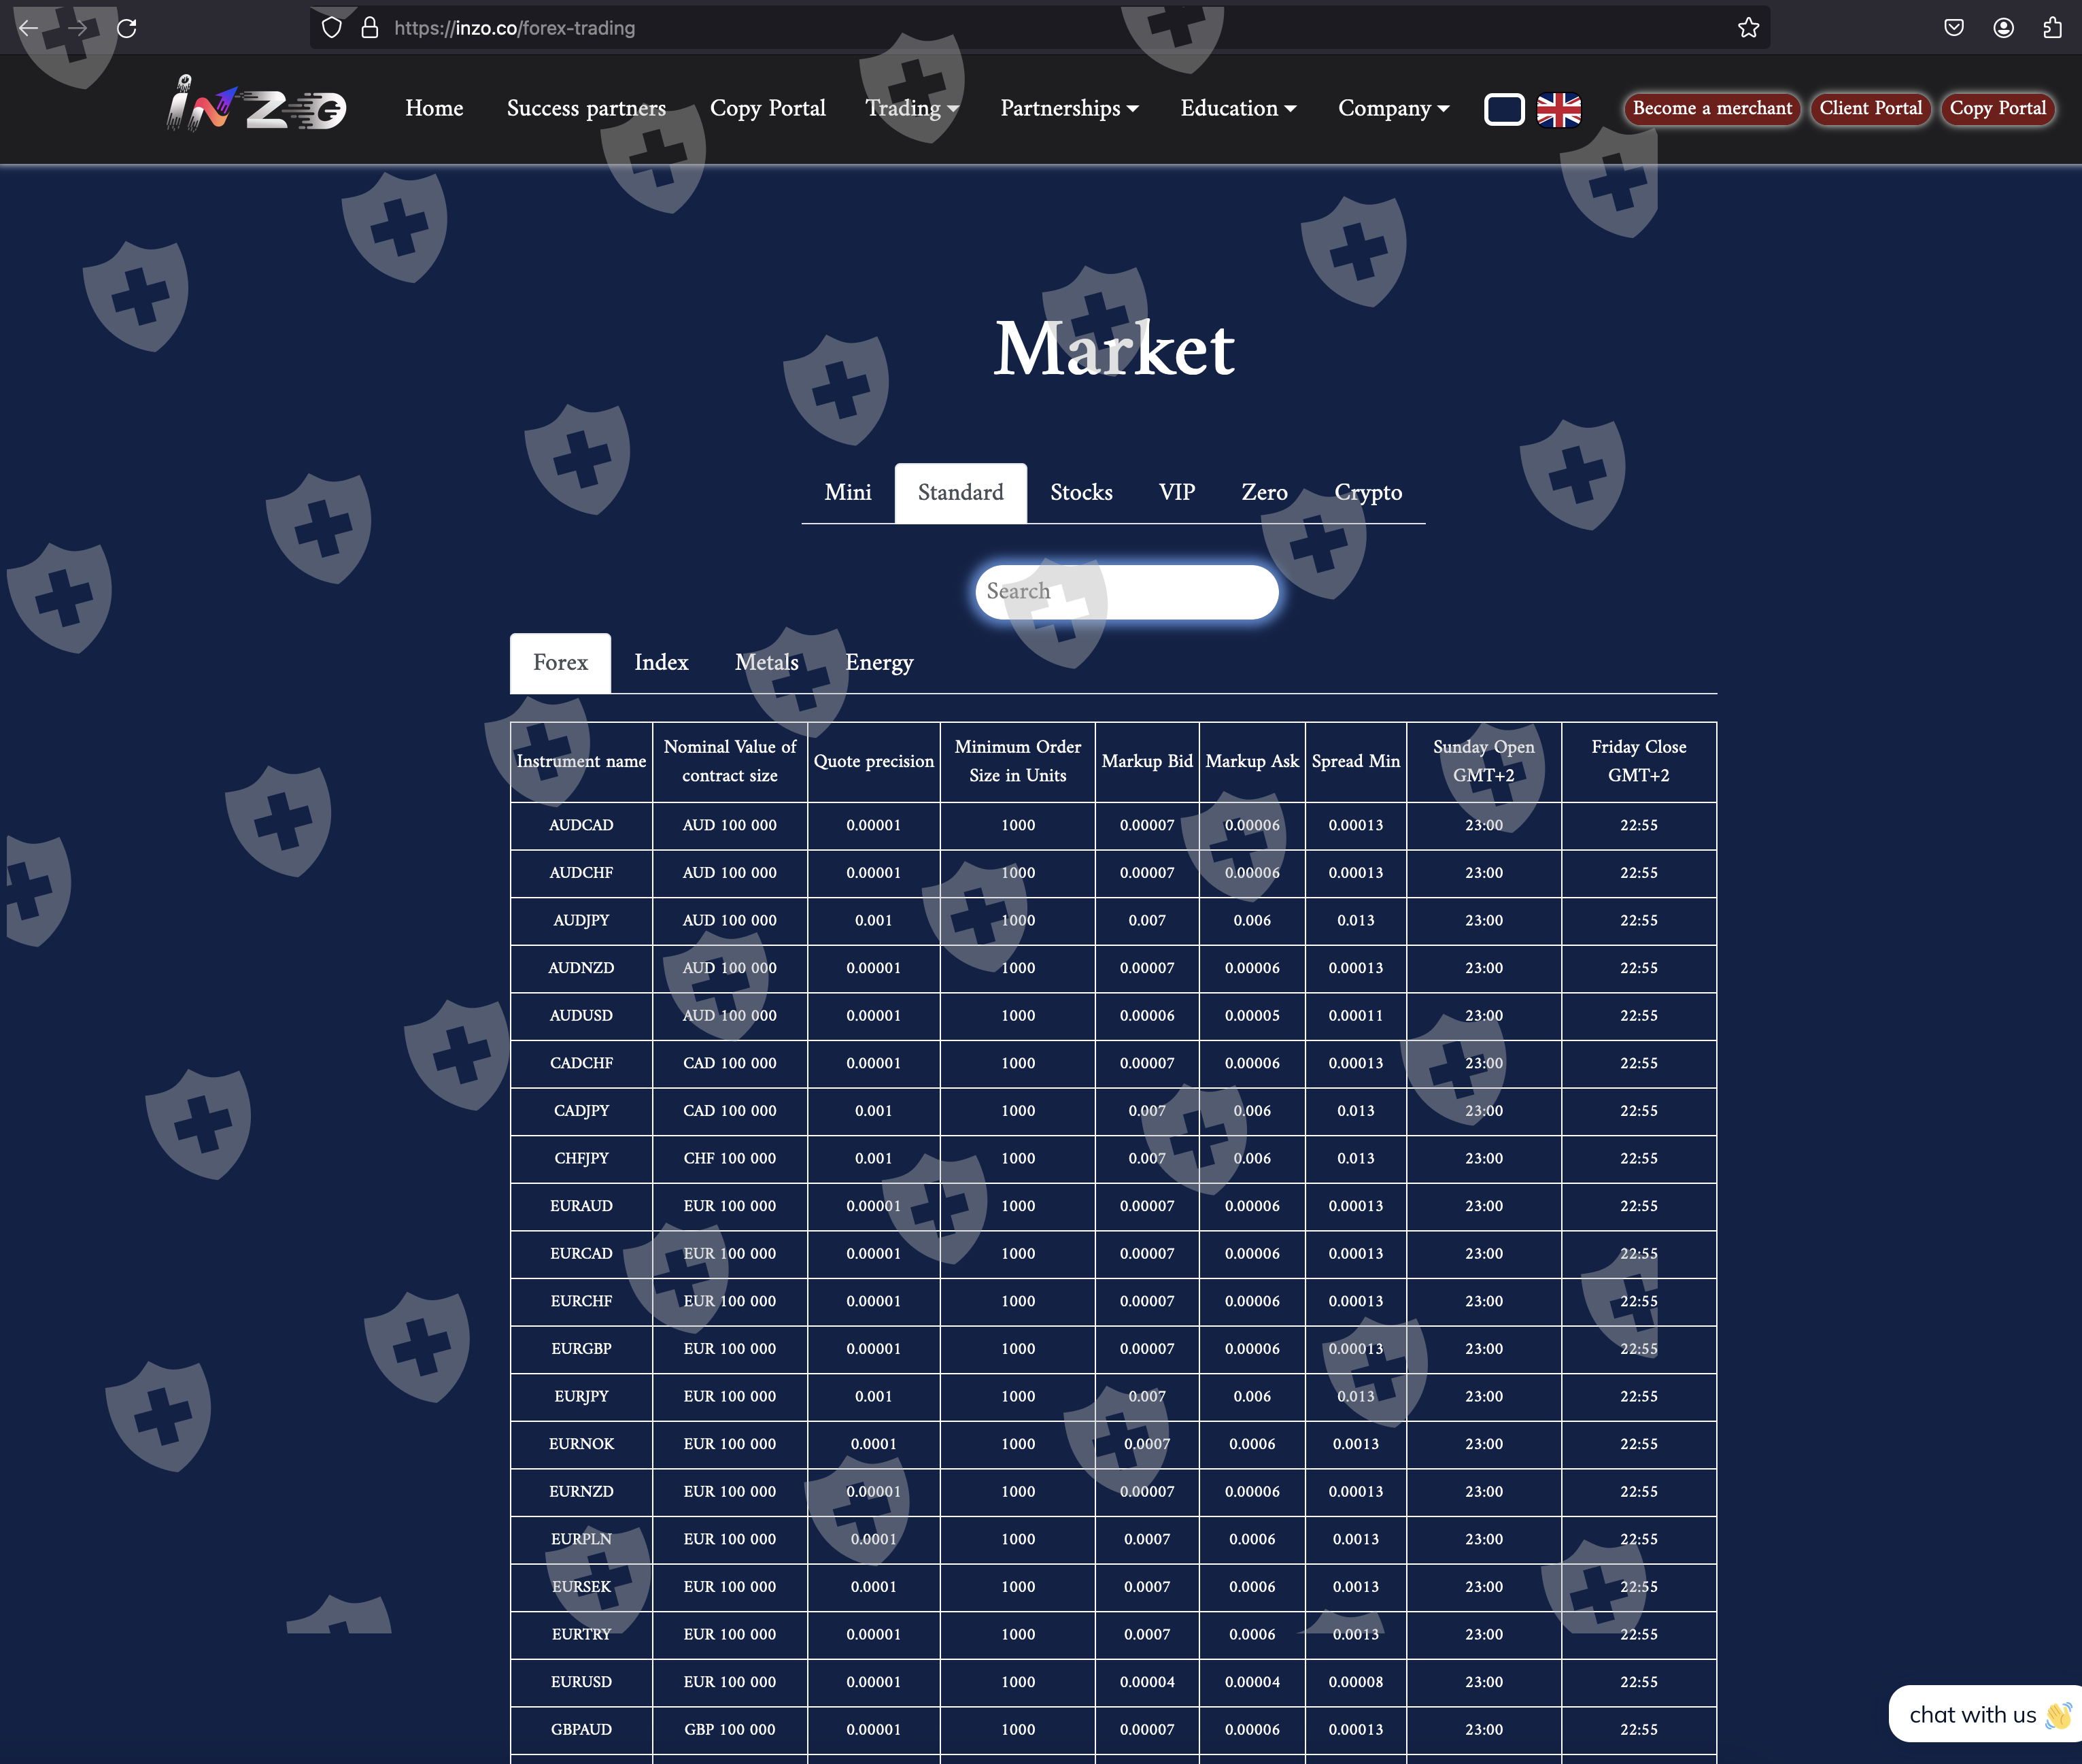The width and height of the screenshot is (2082, 1764).
Task: Bookmark page with star icon
Action: (x=1747, y=28)
